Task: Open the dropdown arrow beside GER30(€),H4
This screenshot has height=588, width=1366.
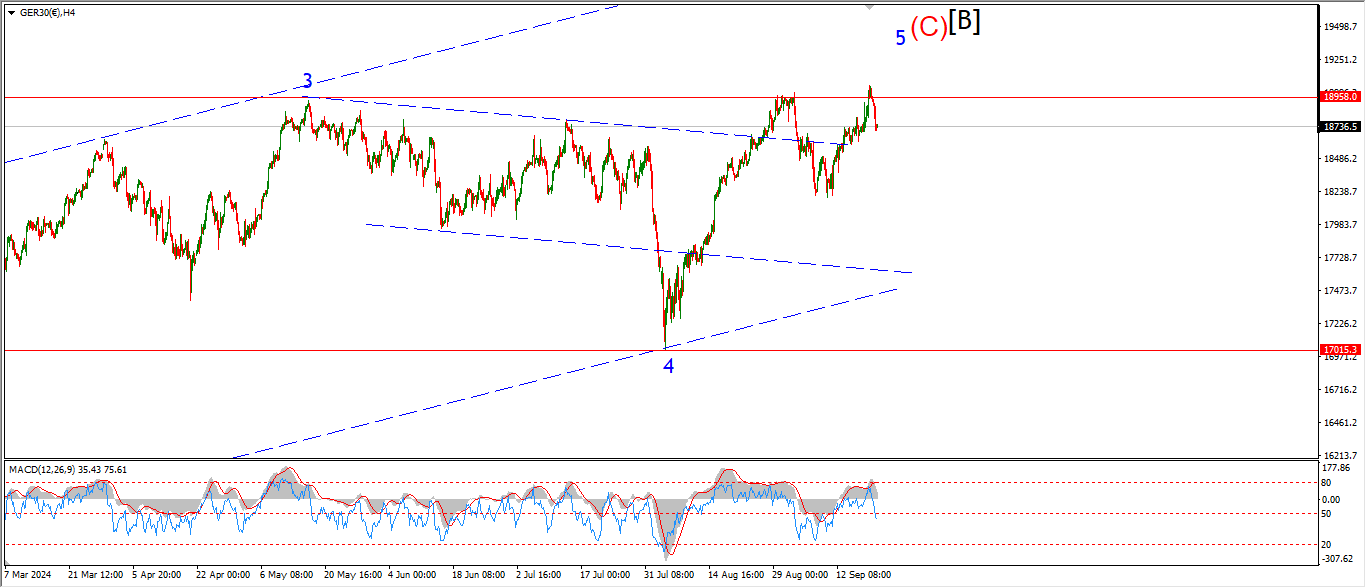Action: pyautogui.click(x=11, y=13)
